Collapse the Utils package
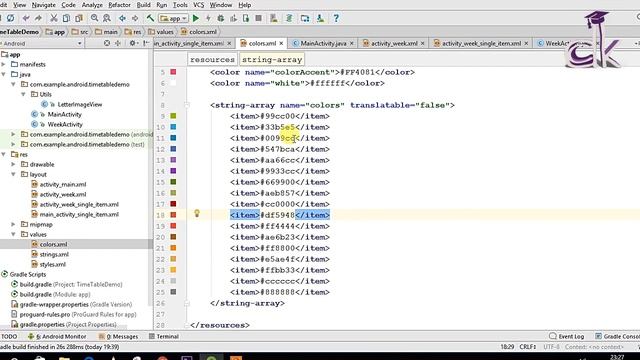 (x=24, y=94)
